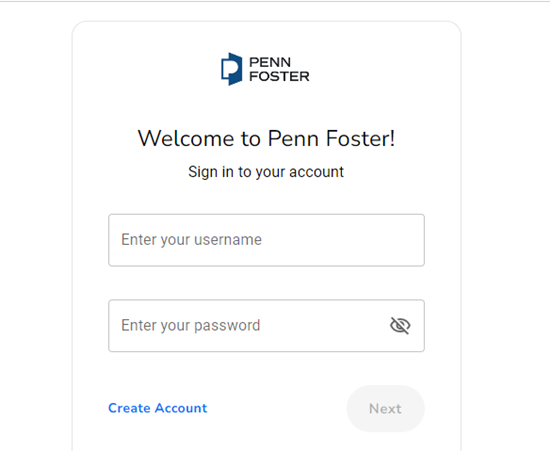Select the Welcome to Penn Foster! heading
Viewport: 550px width, 451px height.
(267, 139)
